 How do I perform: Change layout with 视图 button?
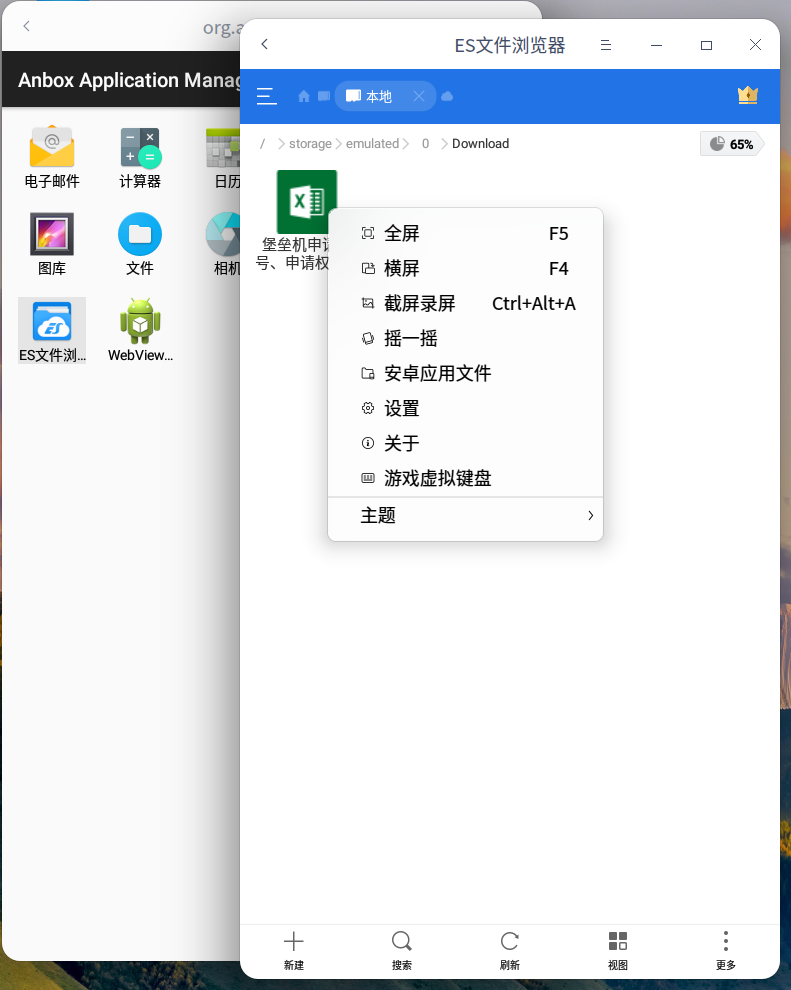point(617,950)
